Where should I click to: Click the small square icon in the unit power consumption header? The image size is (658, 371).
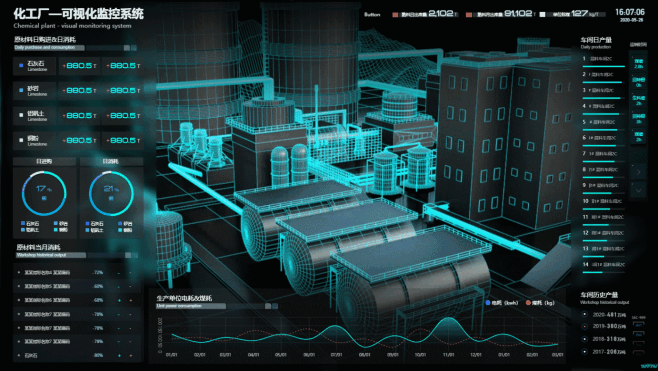(268, 306)
